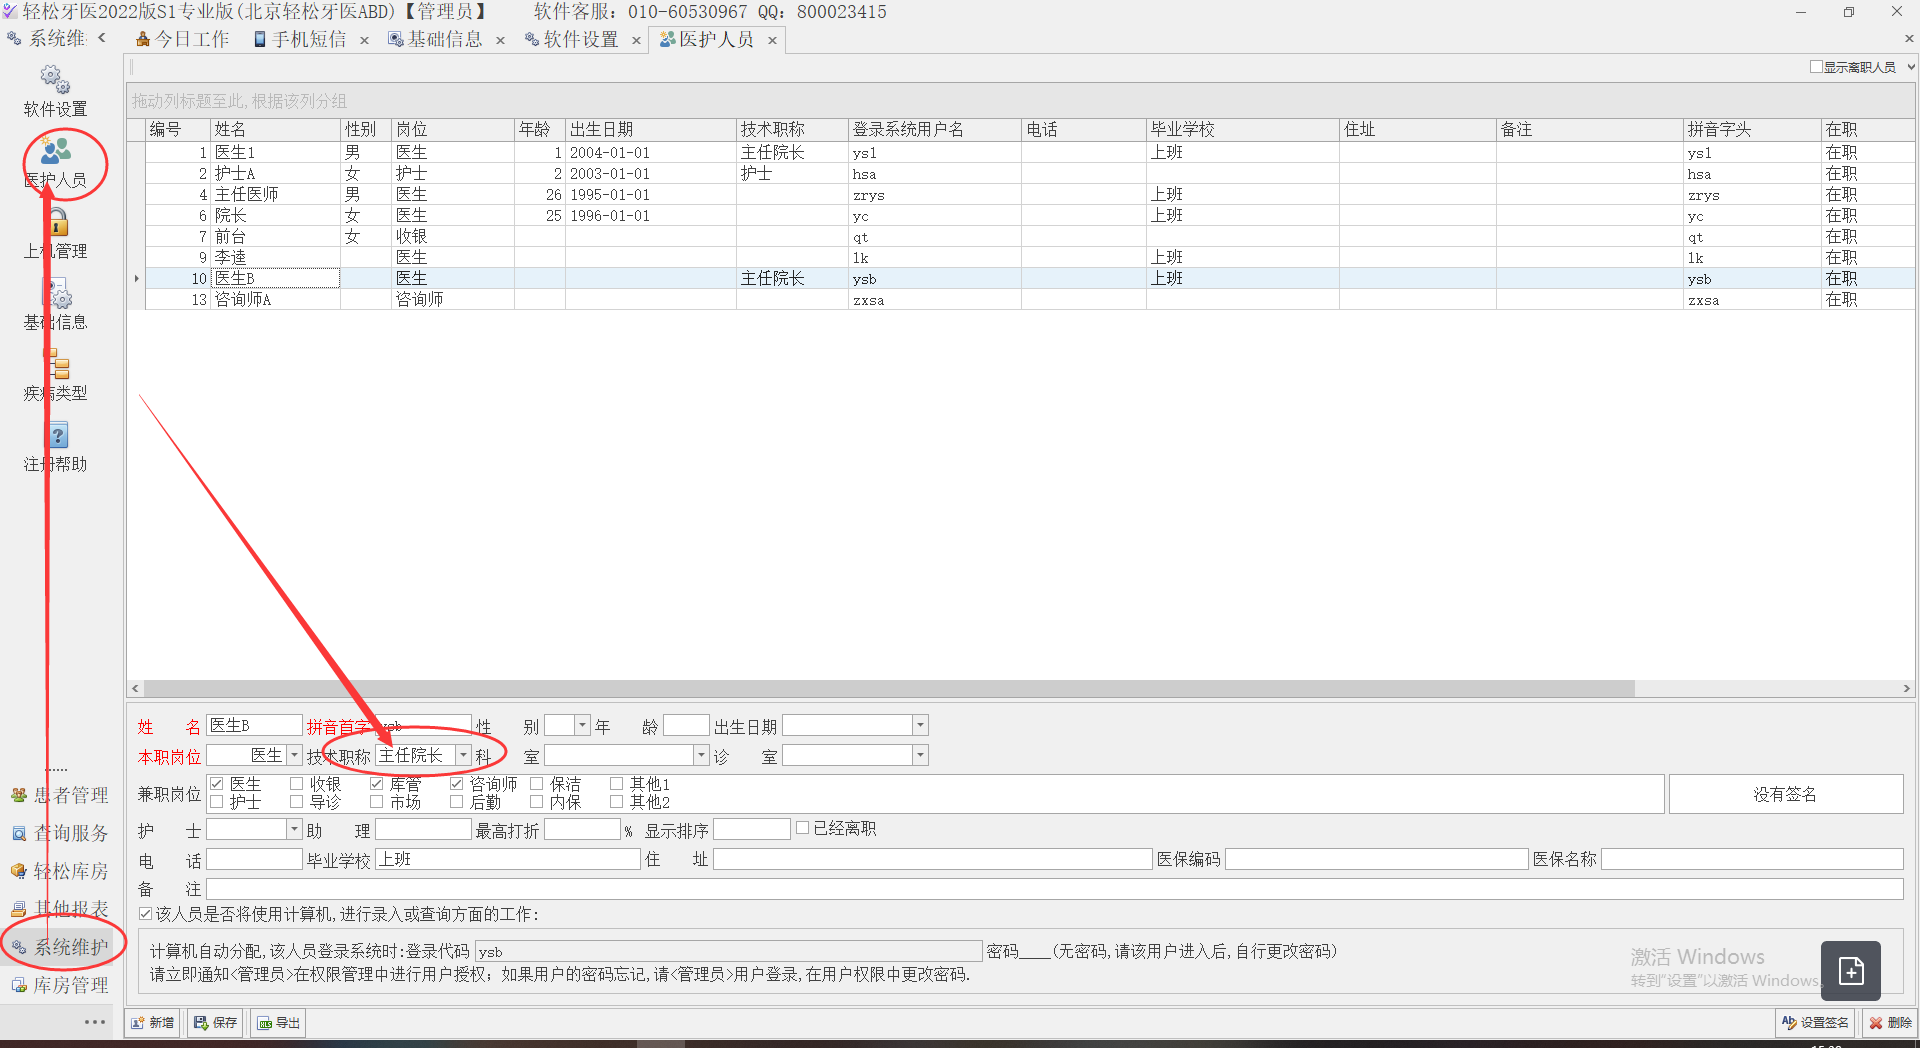This screenshot has width=1920, height=1048.
Task: Open sidebar overflow dots menu
Action: pyautogui.click(x=95, y=1022)
